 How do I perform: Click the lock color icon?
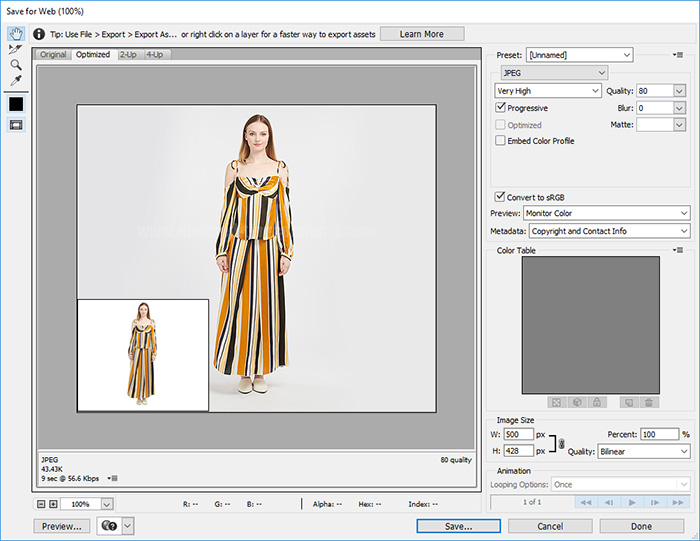coord(597,402)
